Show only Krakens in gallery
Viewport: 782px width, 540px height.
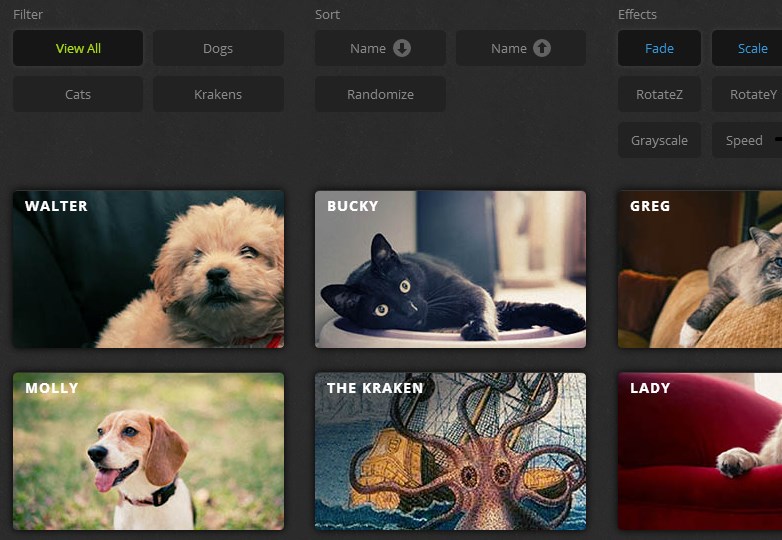tap(218, 95)
